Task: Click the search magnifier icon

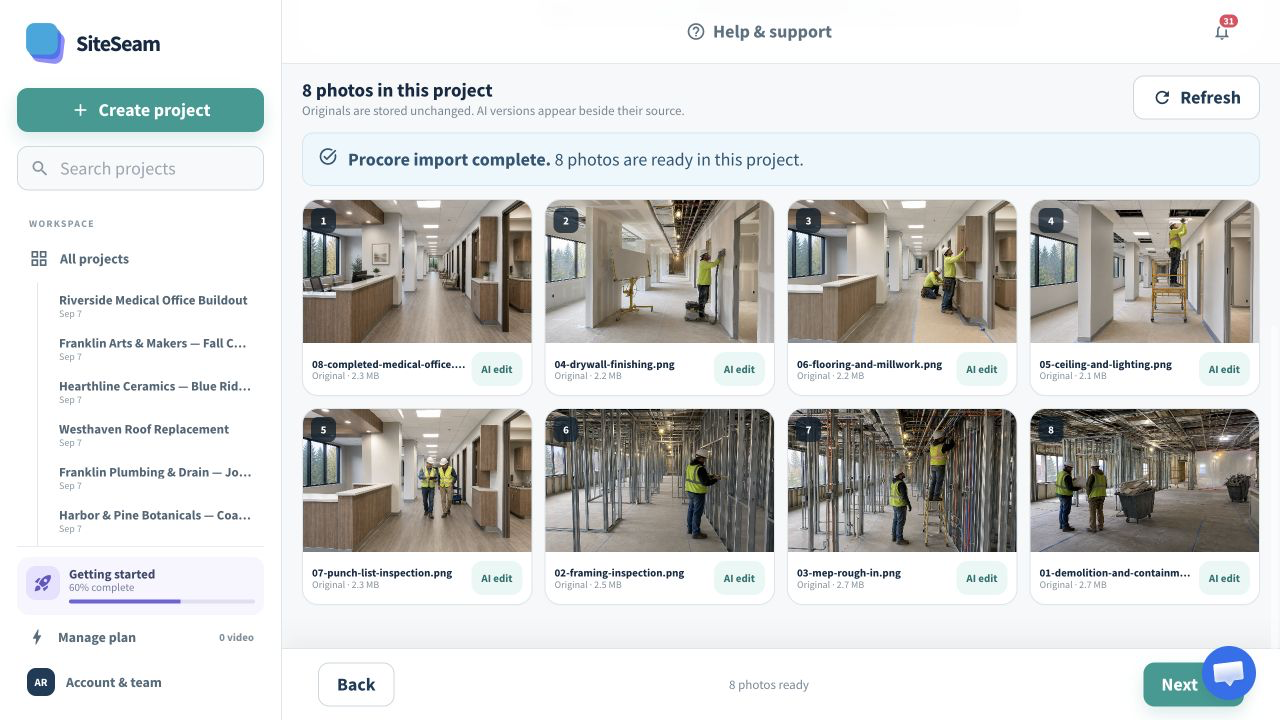Action: (x=40, y=168)
